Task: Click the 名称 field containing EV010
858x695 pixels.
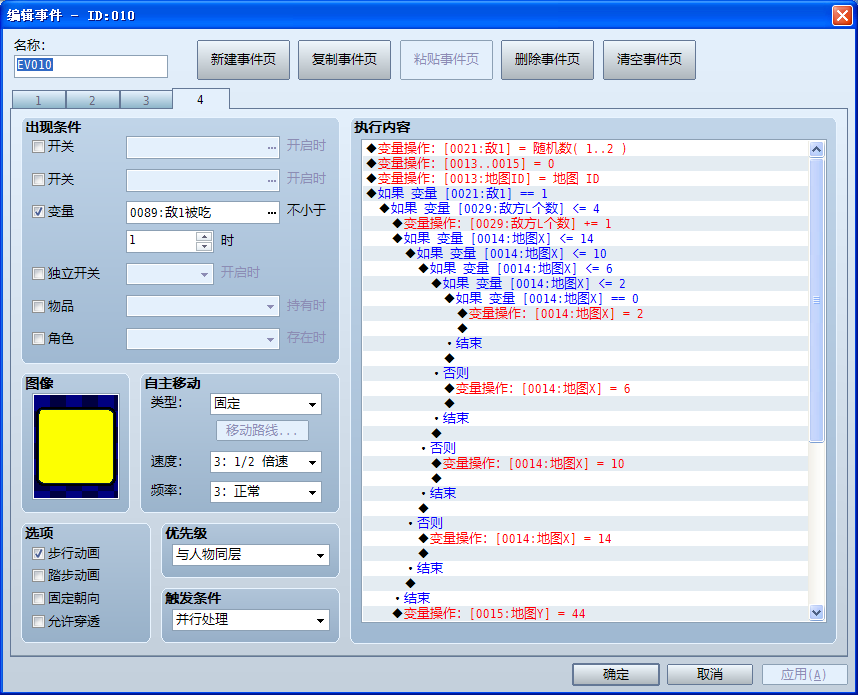Action: point(91,66)
